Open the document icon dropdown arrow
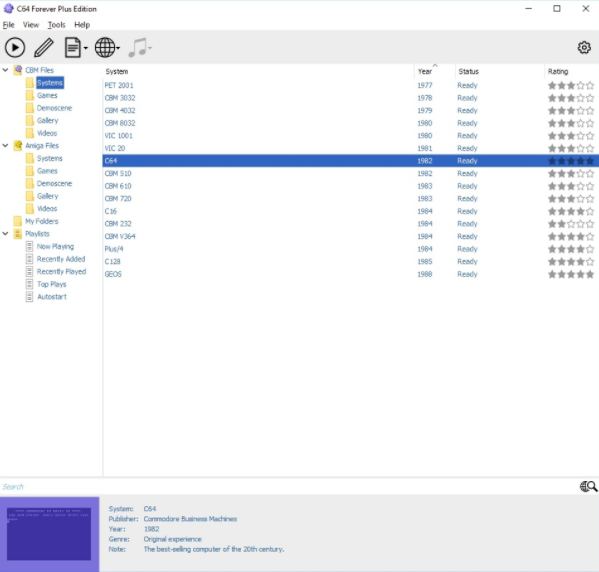Image resolution: width=599 pixels, height=572 pixels. (x=86, y=48)
